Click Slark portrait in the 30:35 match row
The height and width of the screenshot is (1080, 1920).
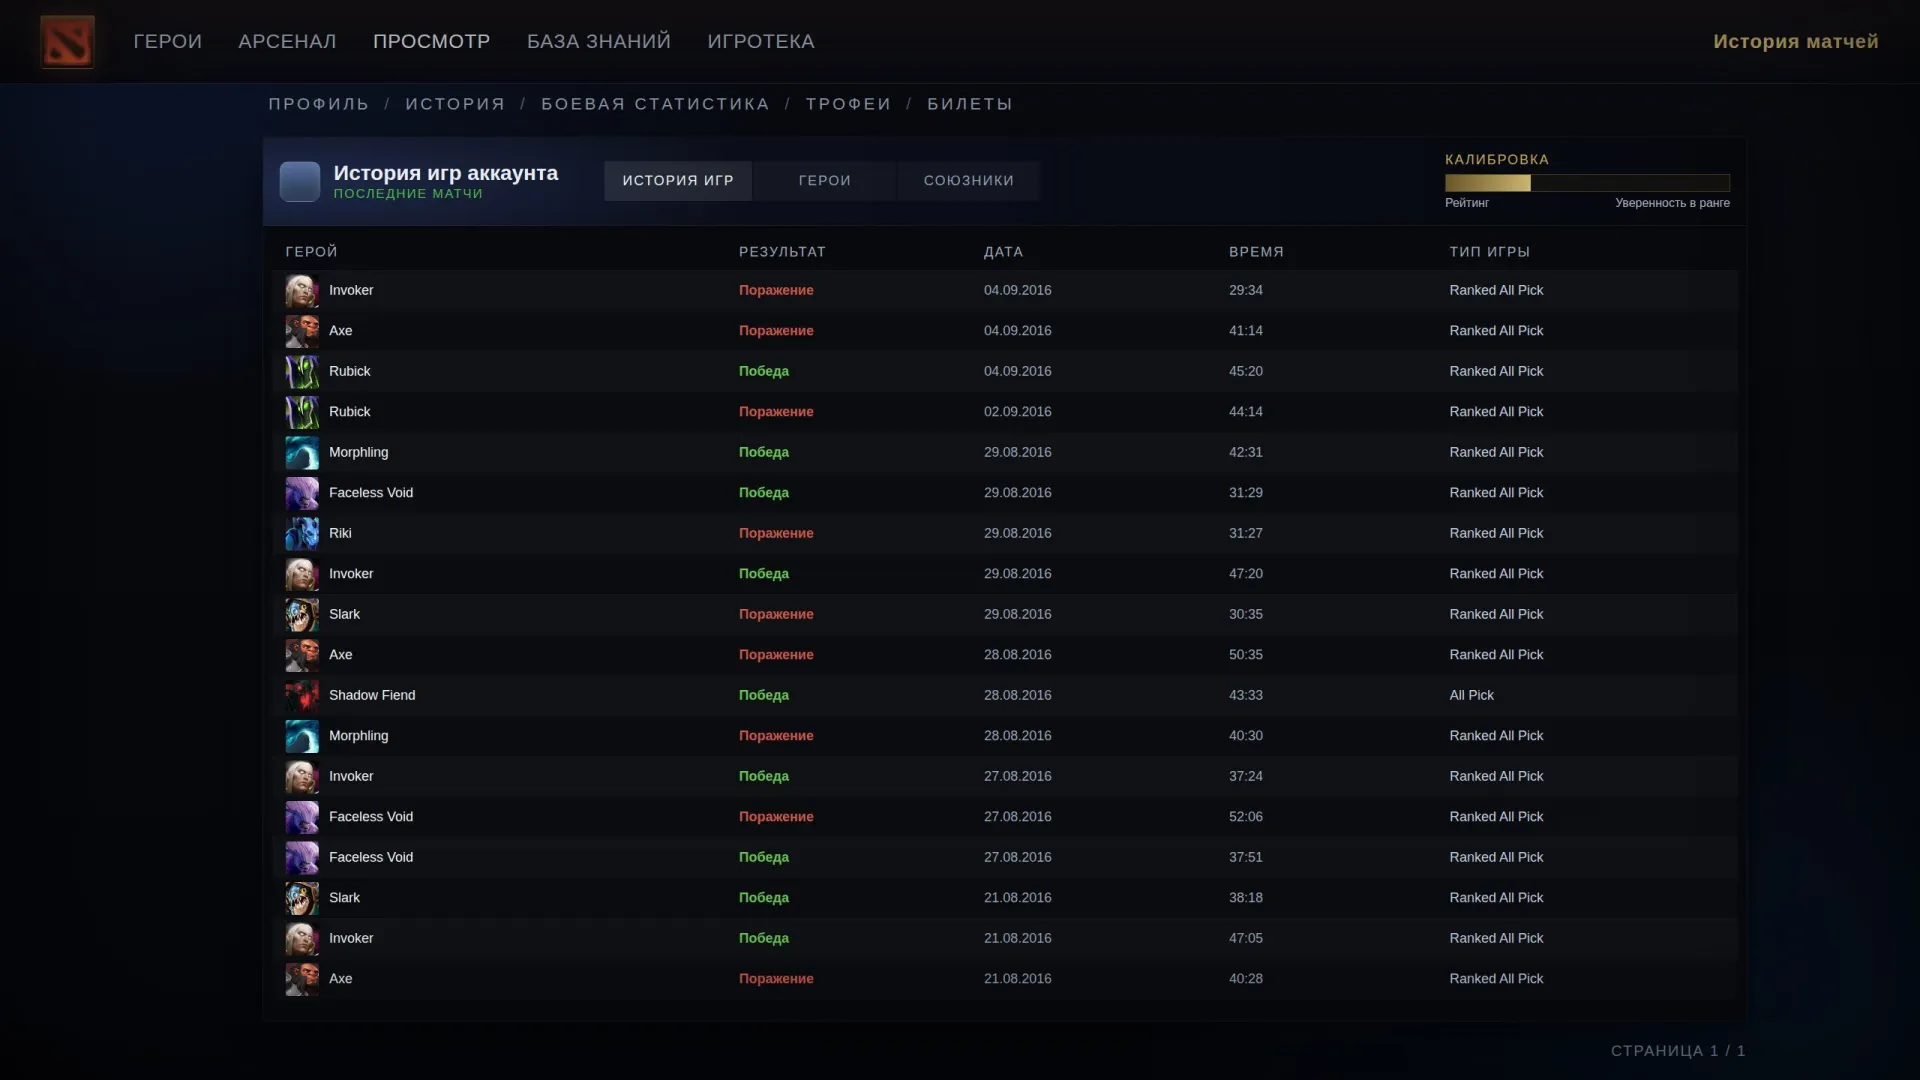pos(302,615)
